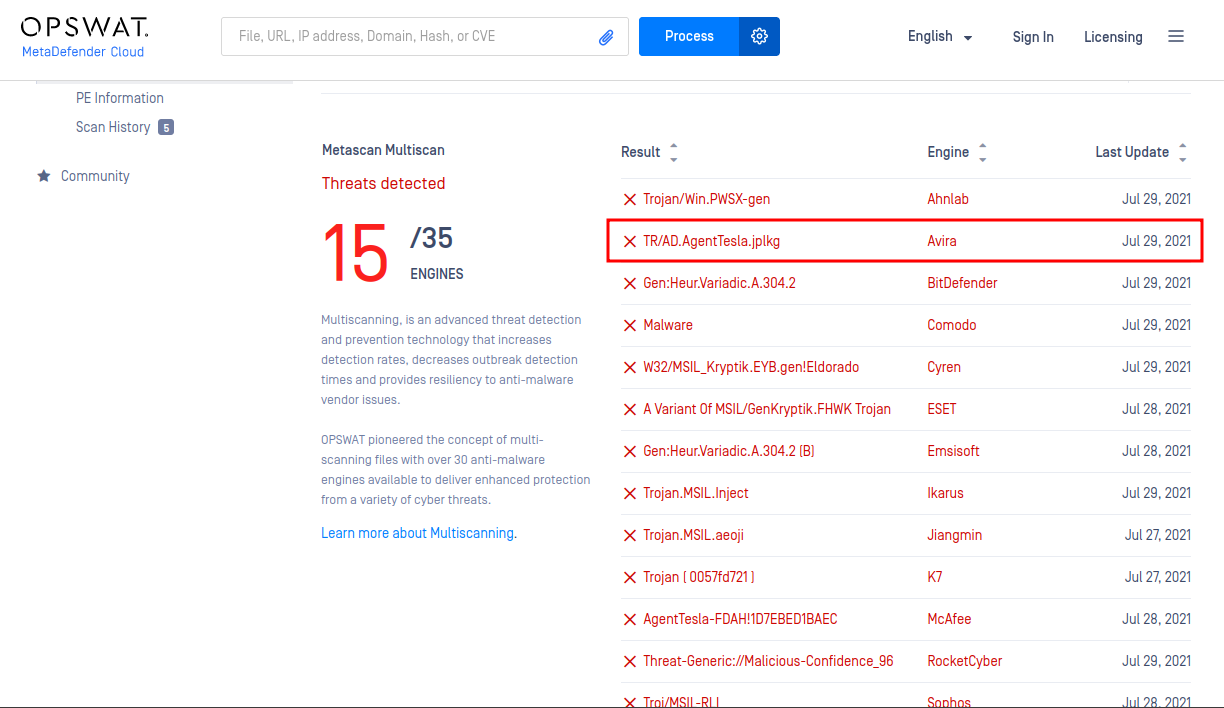Image resolution: width=1224 pixels, height=708 pixels.
Task: Click the red X beside Threat-Generic://Malicious-Confidence_96
Action: tap(630, 661)
